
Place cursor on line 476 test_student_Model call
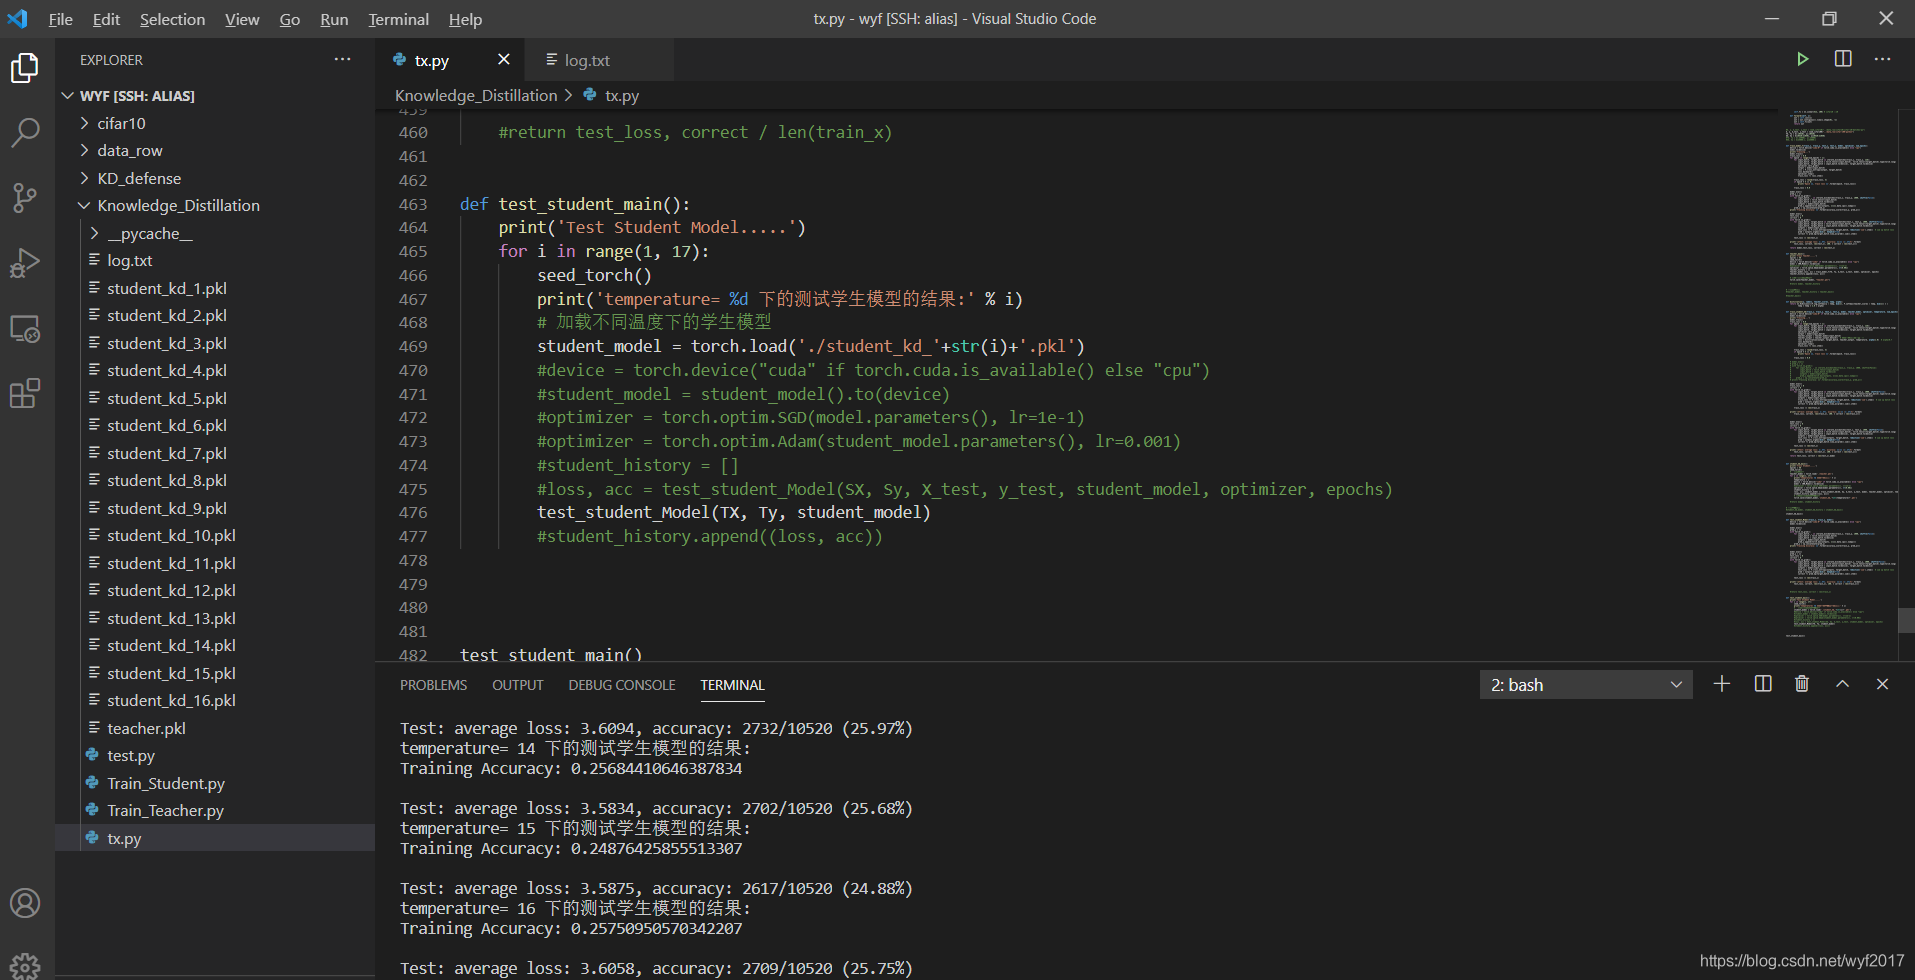click(x=734, y=512)
